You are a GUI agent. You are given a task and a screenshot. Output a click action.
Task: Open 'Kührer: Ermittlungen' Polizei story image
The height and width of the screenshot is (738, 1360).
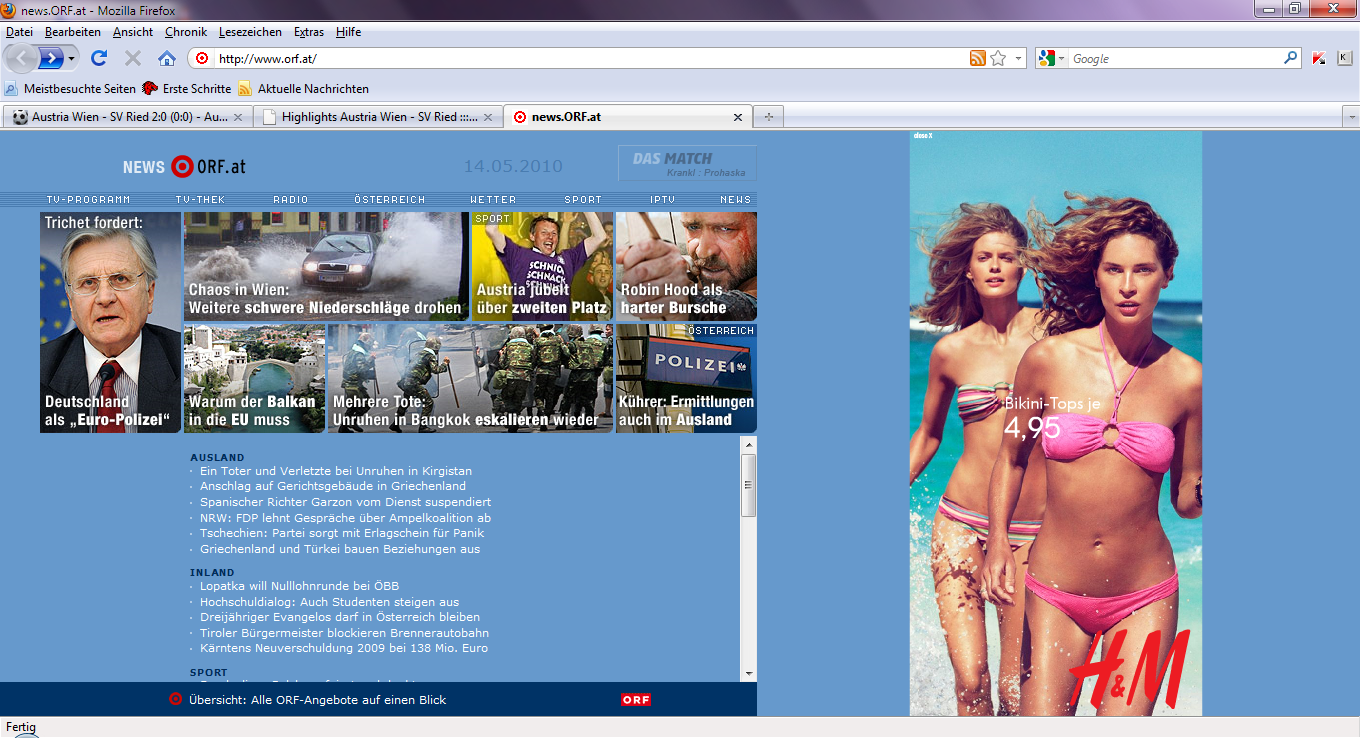(686, 378)
